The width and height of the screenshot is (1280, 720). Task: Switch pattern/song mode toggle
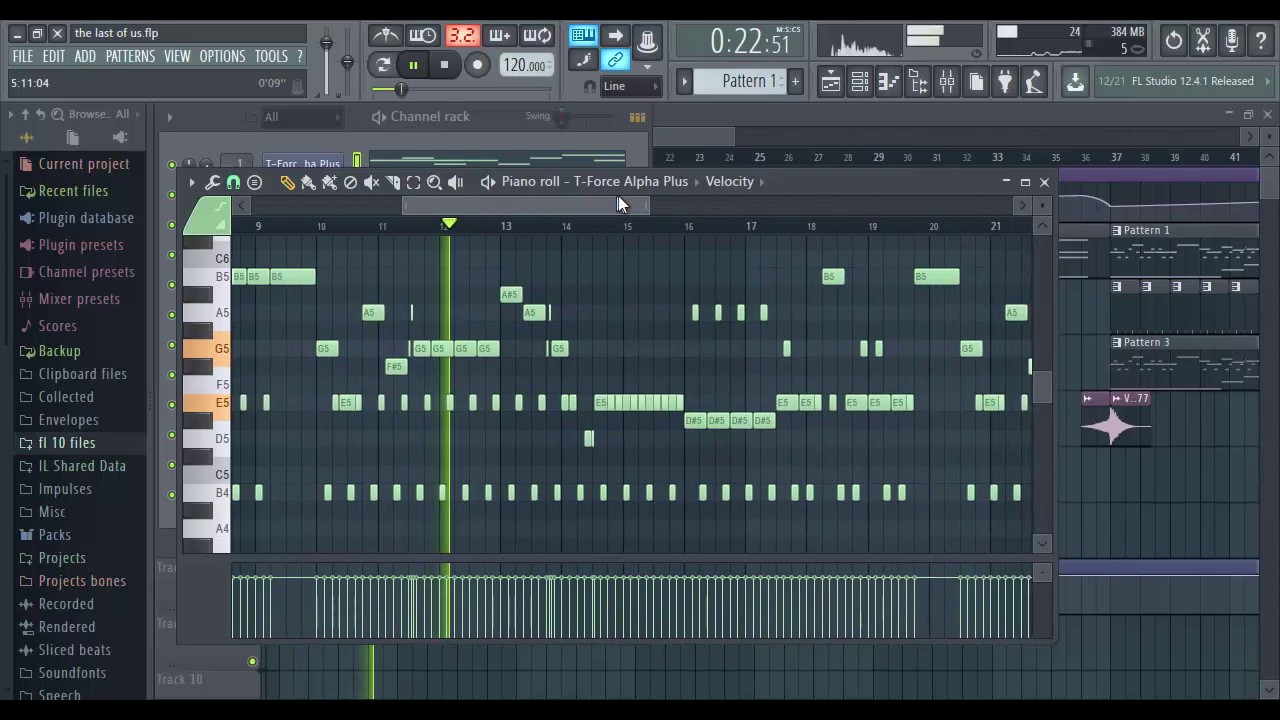click(x=381, y=65)
